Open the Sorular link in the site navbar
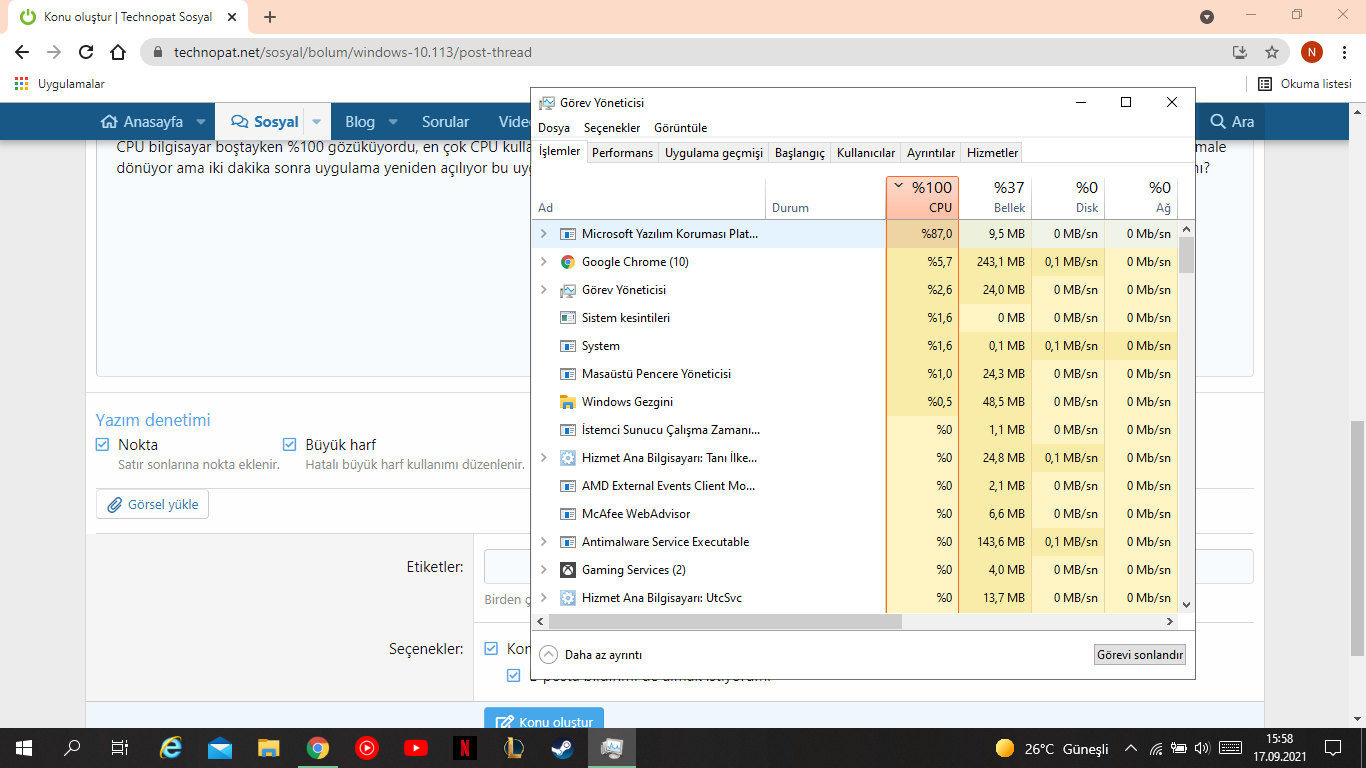The height and width of the screenshot is (768, 1366). tap(445, 122)
